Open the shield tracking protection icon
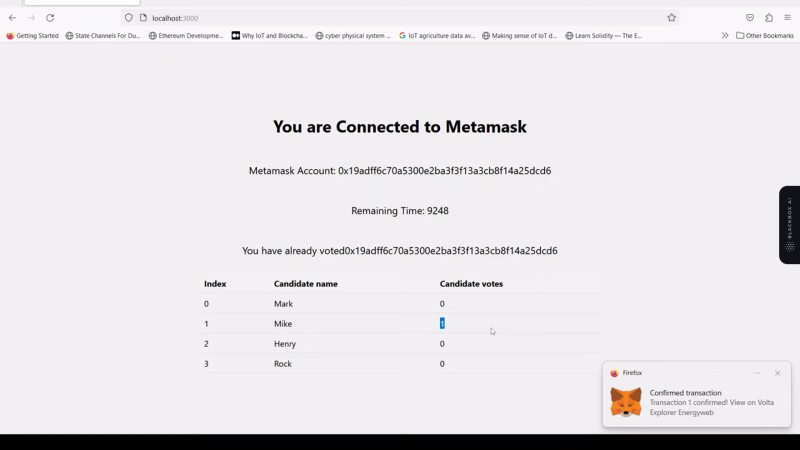Image resolution: width=800 pixels, height=450 pixels. 129,18
